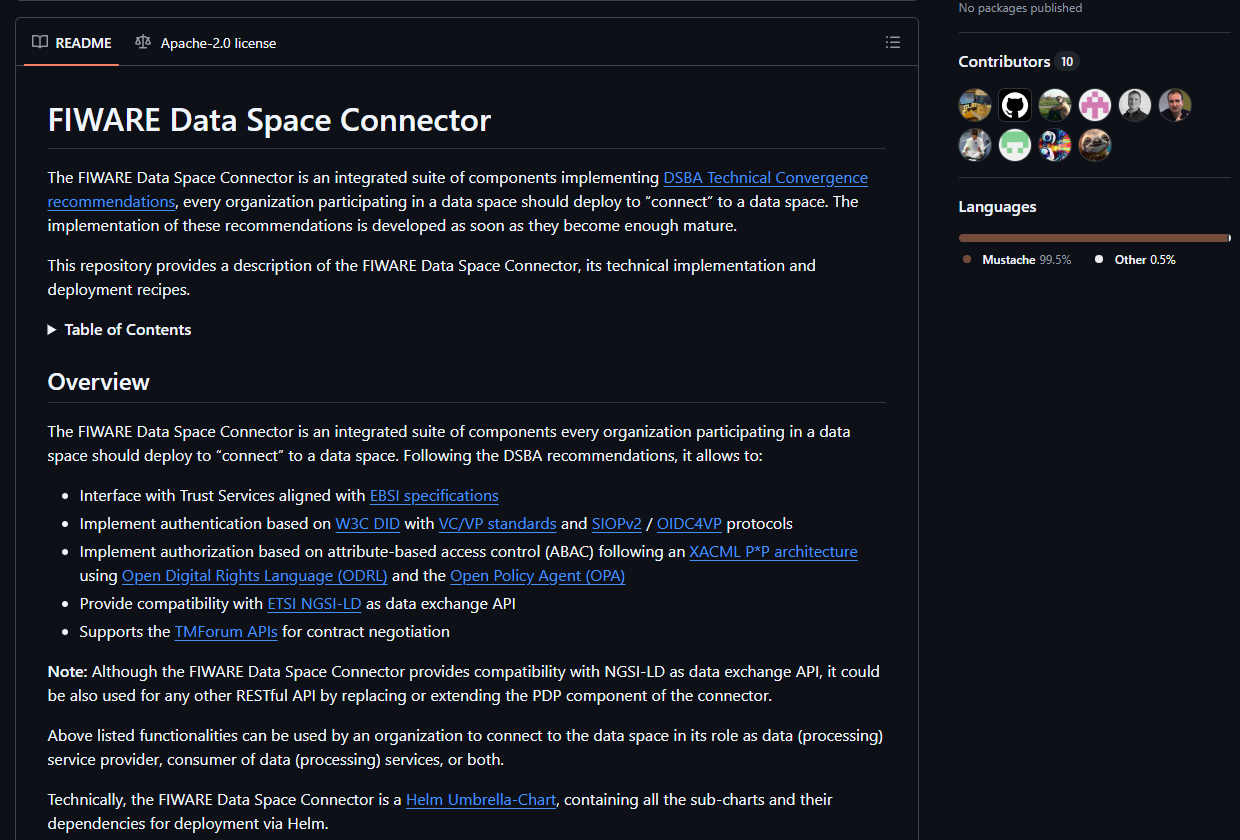Click the pink pixel identicon contributor avatar

tap(1095, 105)
